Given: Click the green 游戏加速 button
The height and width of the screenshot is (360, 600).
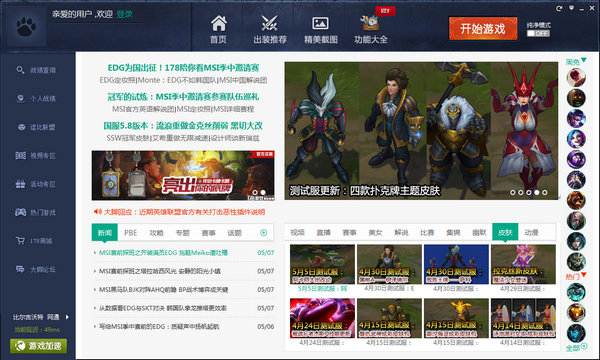Looking at the screenshot, I should [39, 346].
